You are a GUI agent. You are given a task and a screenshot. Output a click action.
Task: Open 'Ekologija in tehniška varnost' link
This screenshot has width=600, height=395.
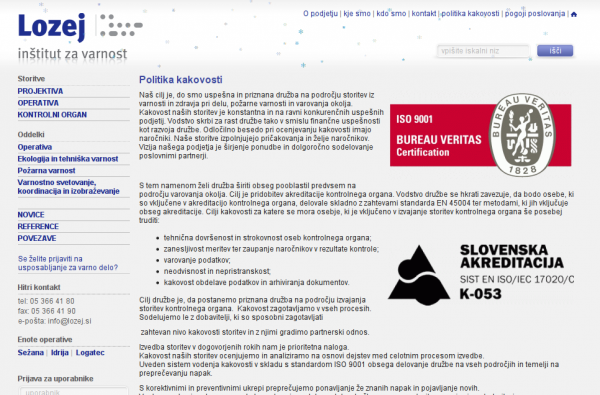tap(68, 158)
